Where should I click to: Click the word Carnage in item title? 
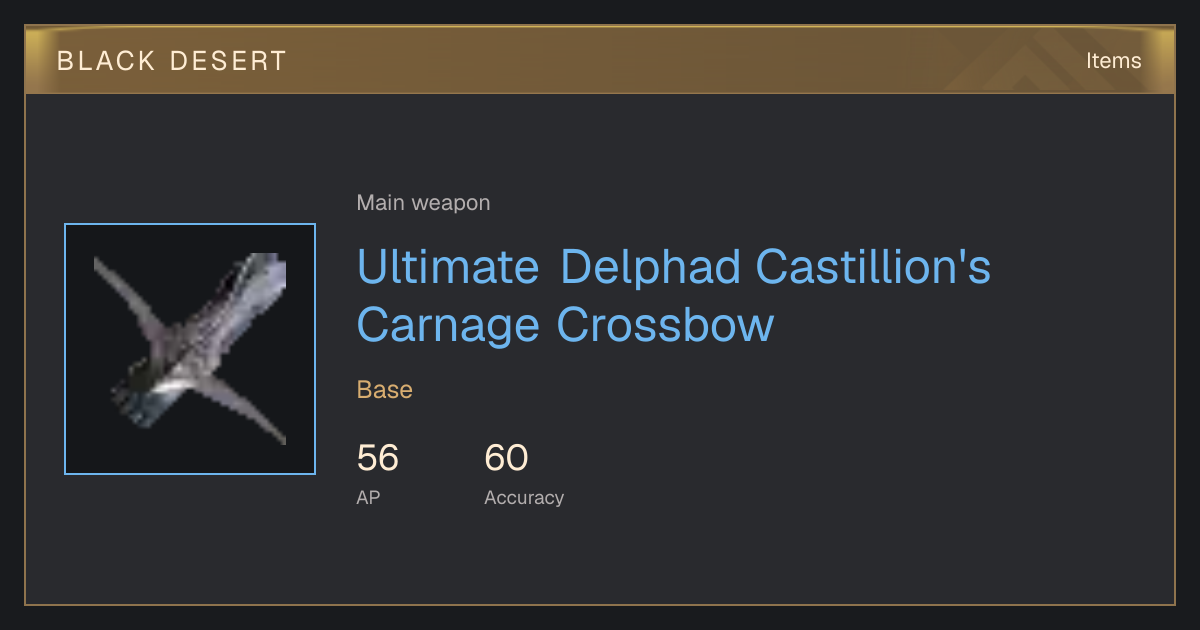coord(448,325)
